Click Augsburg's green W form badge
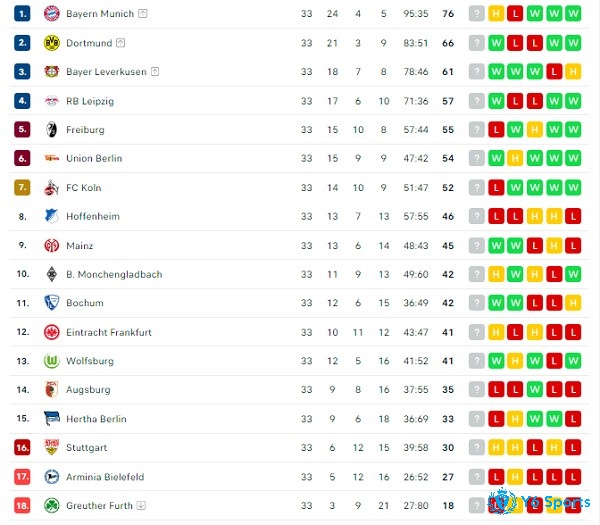600x525 pixels. tap(535, 390)
